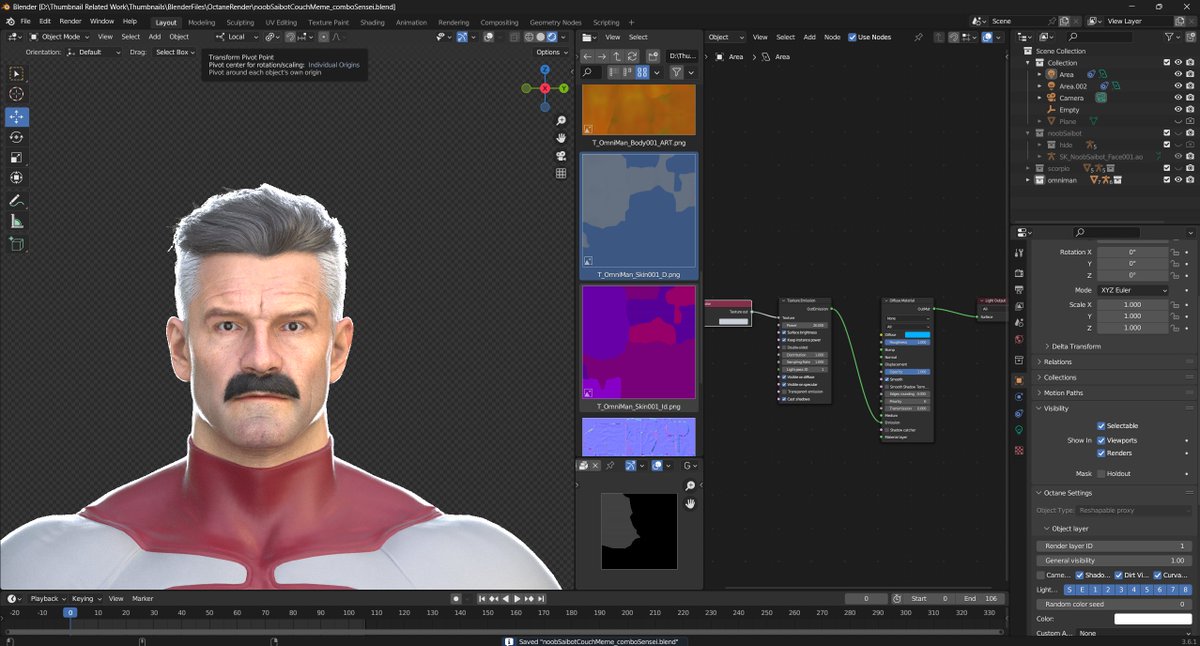Toggle Use Nodes checkbox
Viewport: 1200px width, 646px height.
point(853,37)
